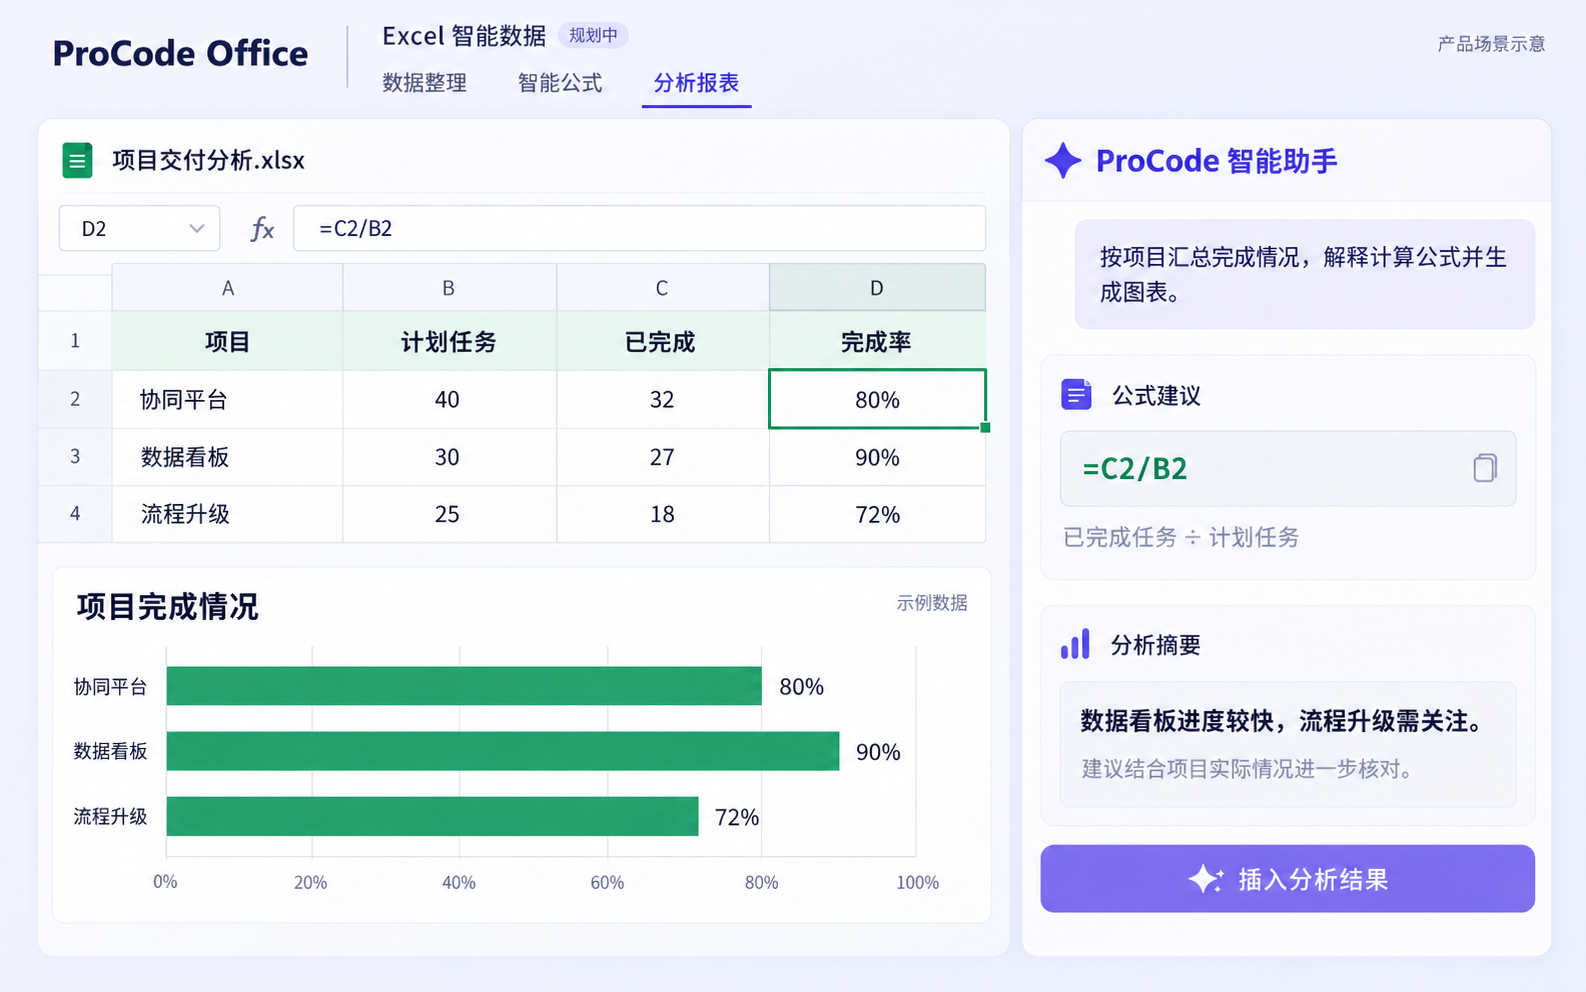Click the 项目完成情况 chart title
Image resolution: width=1586 pixels, height=992 pixels.
point(168,607)
